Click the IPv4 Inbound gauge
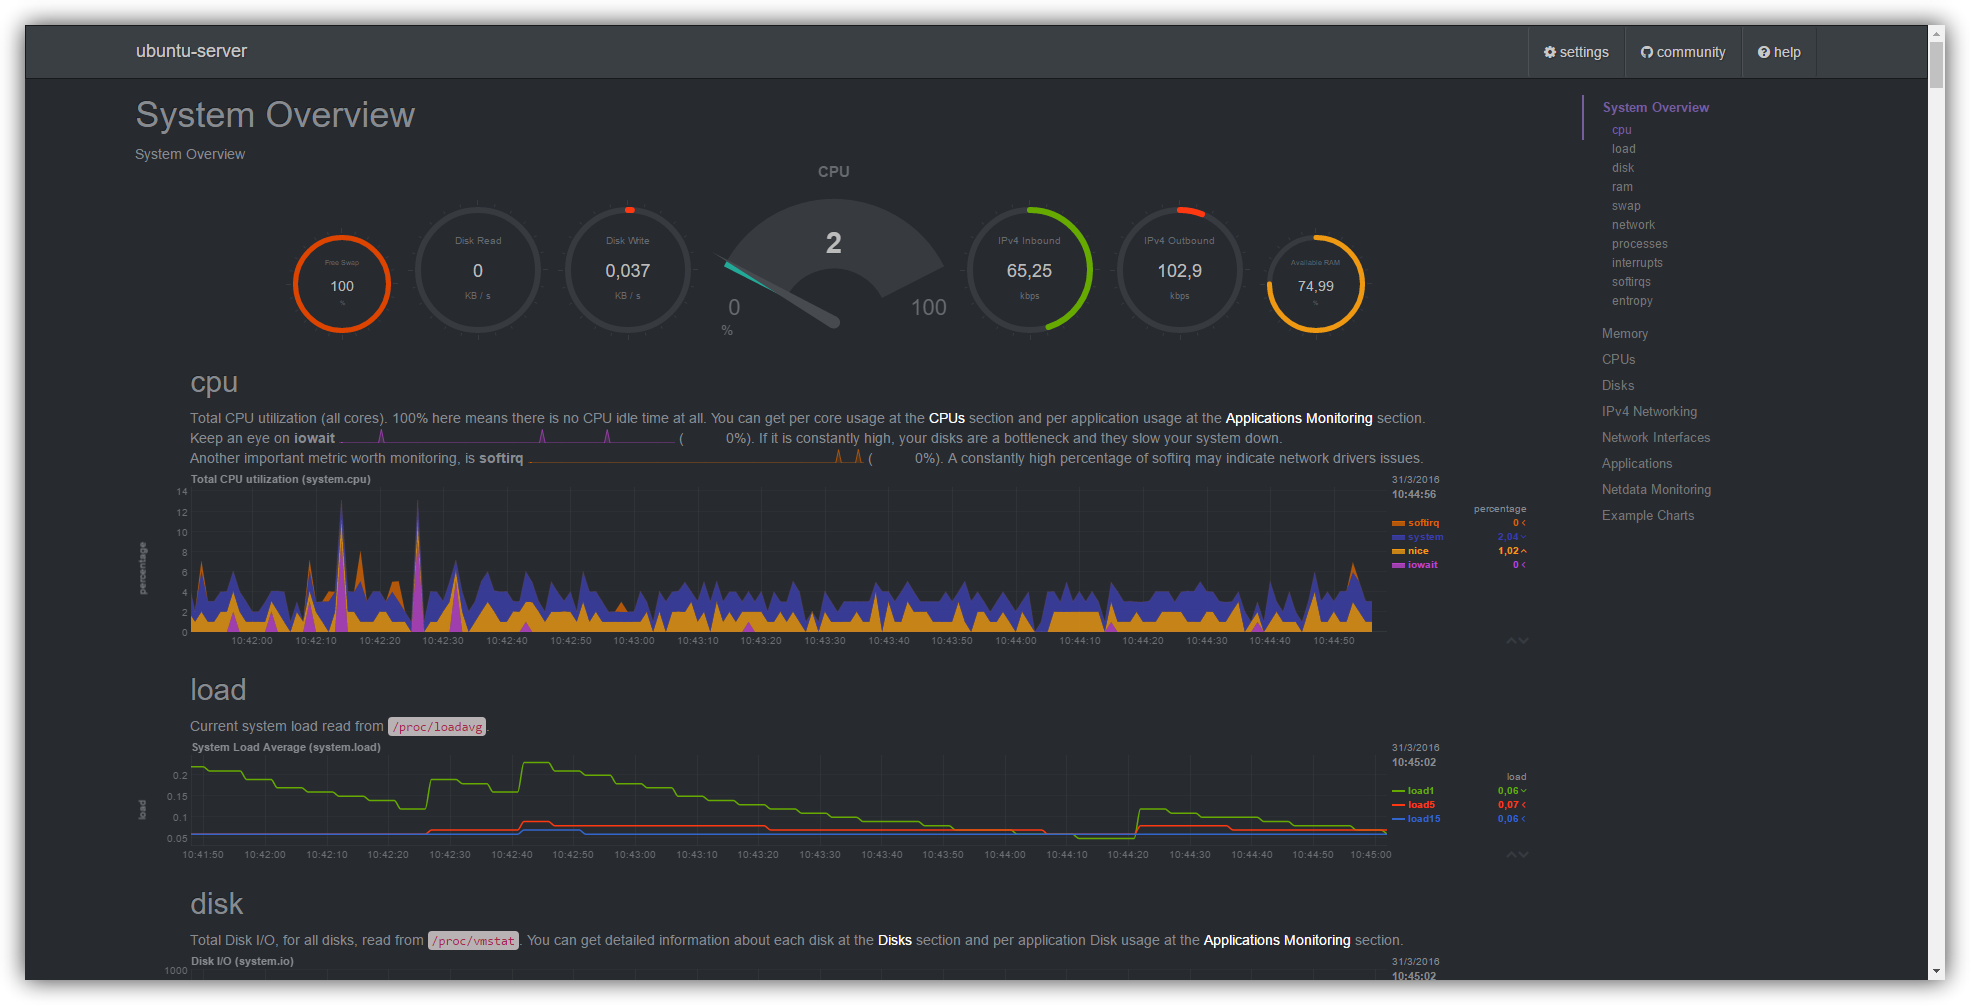1970x1005 pixels. tap(1029, 270)
